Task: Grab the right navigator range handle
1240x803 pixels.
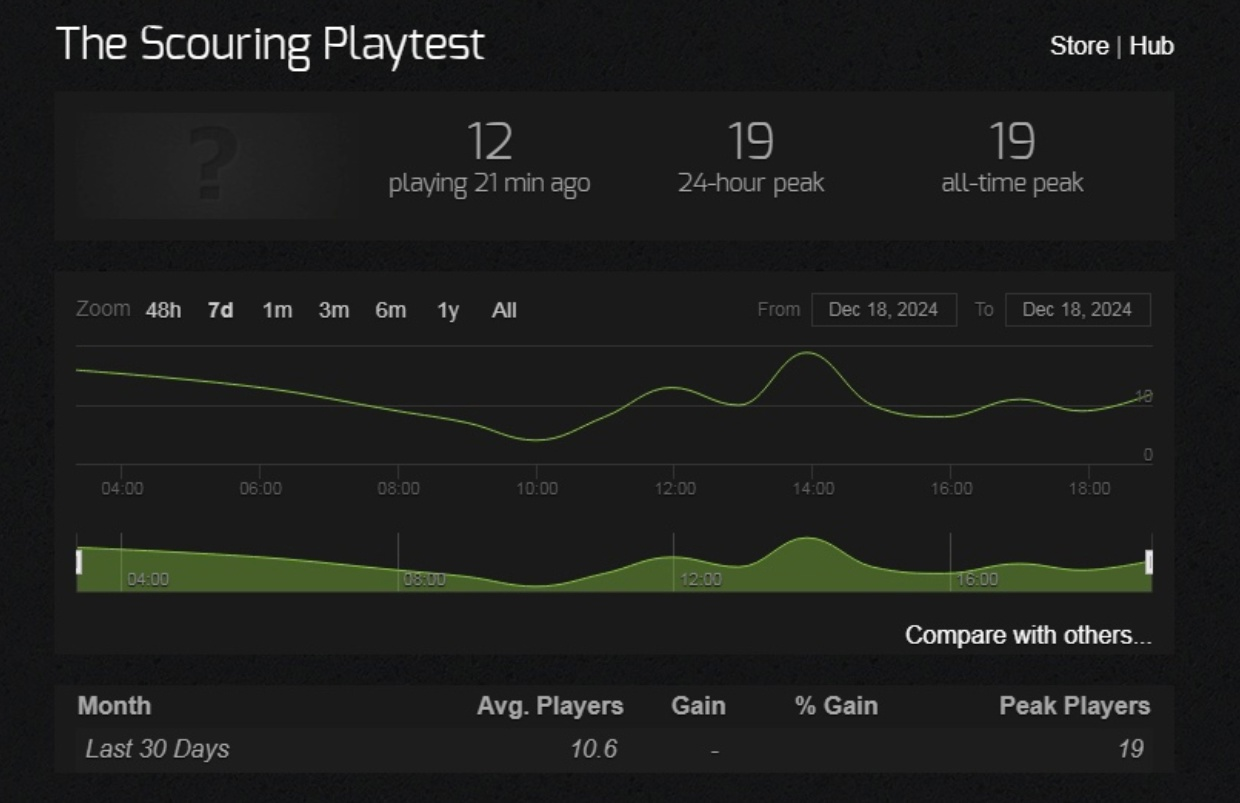Action: (x=1149, y=562)
